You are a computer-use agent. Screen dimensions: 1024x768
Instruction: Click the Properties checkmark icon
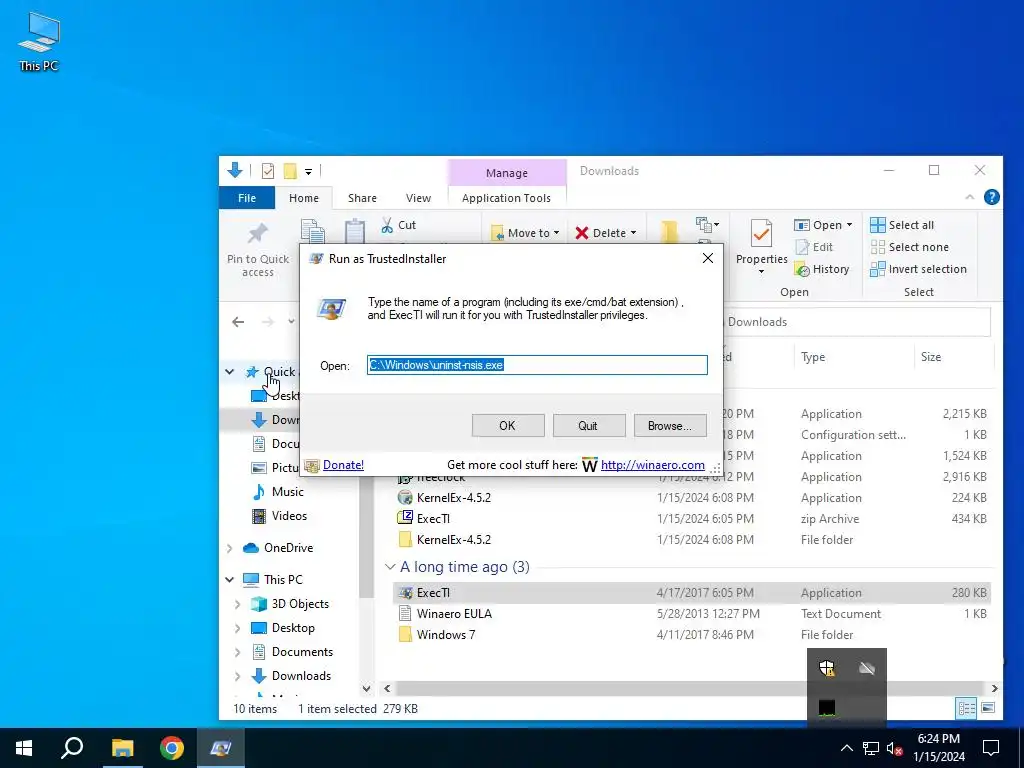pos(761,234)
